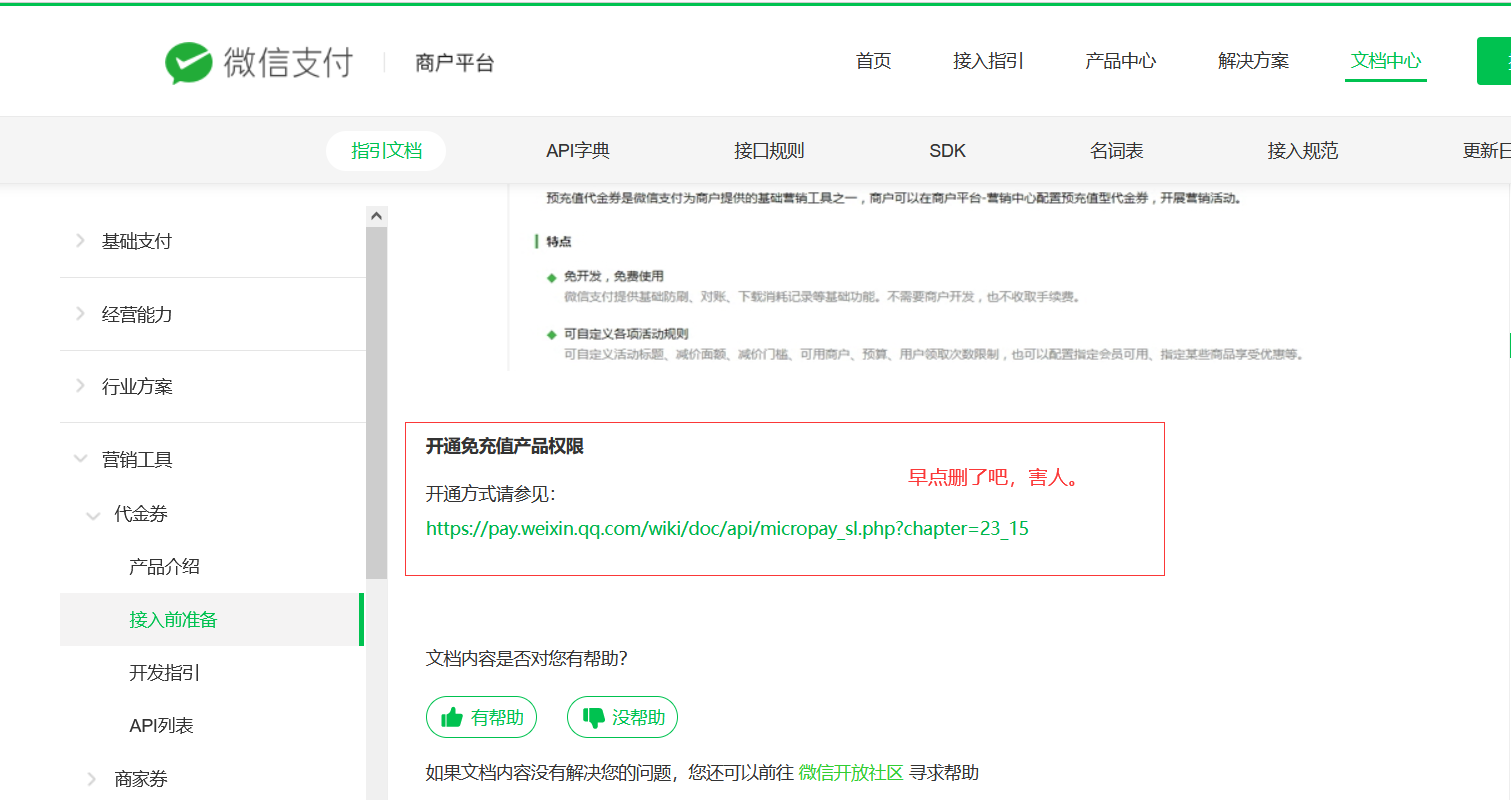This screenshot has width=1511, height=800.
Task: Switch to the 接口规则 tab
Action: tap(769, 151)
